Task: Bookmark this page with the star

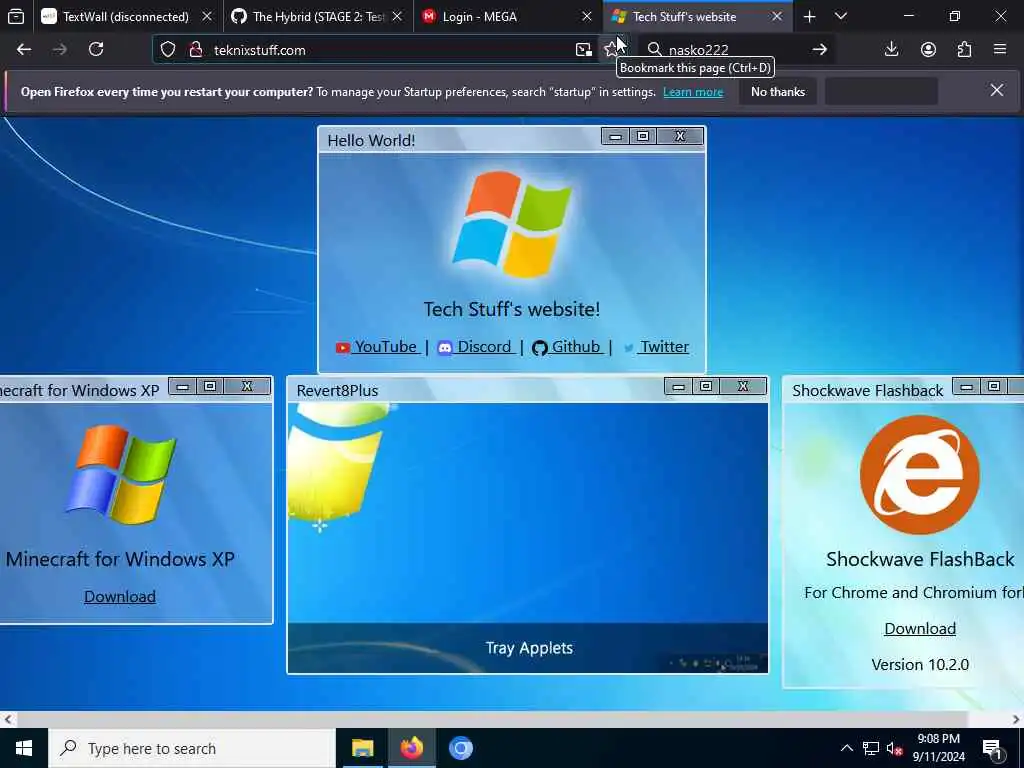Action: (611, 50)
